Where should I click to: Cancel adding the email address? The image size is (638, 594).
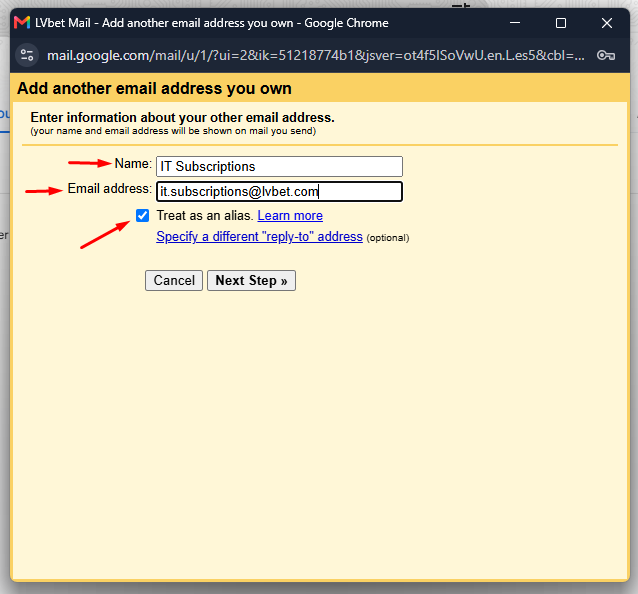[x=174, y=280]
